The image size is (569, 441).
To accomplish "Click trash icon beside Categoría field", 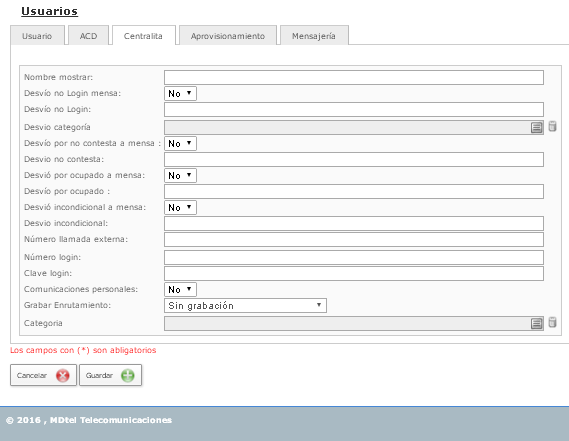I will point(552,322).
